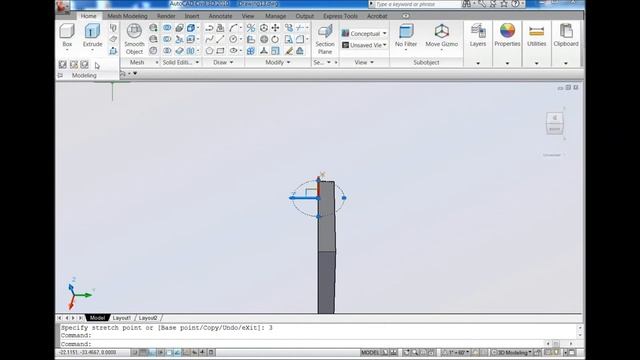The image size is (640, 360).
Task: Switch to the Layout2 tab
Action: [x=148, y=318]
